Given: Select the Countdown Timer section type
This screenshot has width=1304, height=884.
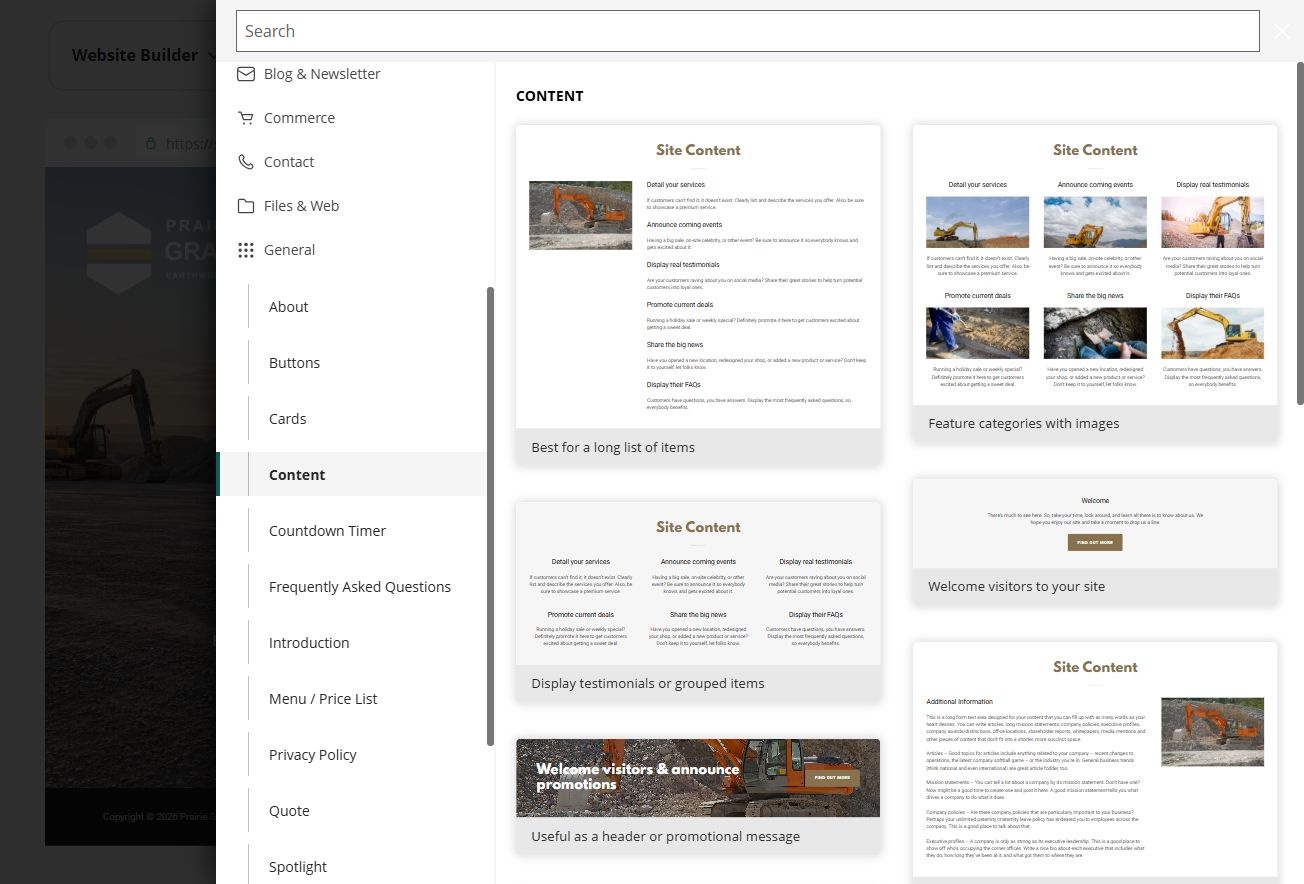Looking at the screenshot, I should point(327,531).
